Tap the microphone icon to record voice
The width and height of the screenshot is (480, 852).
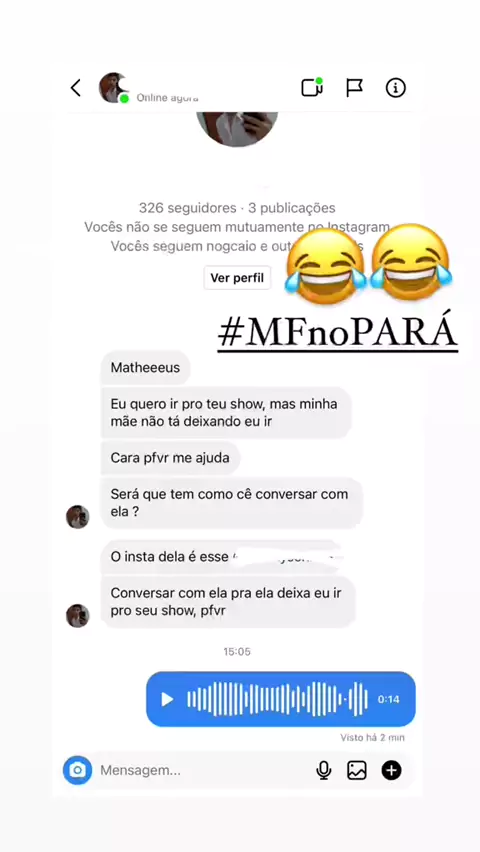click(323, 770)
